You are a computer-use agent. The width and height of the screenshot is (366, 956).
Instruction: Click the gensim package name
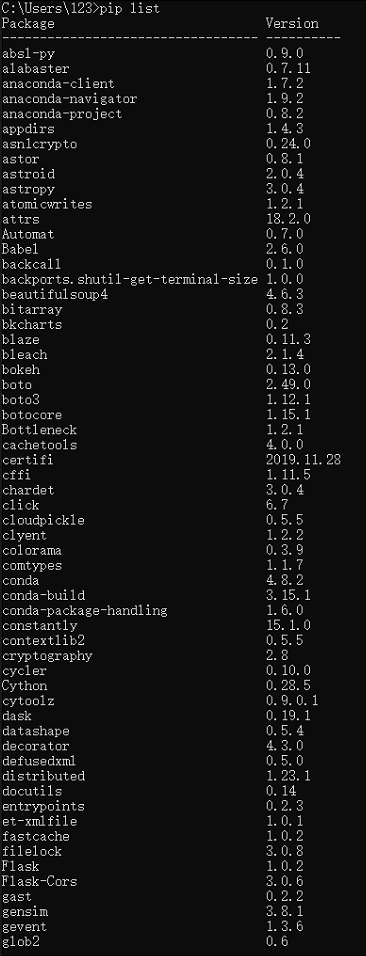(24, 911)
